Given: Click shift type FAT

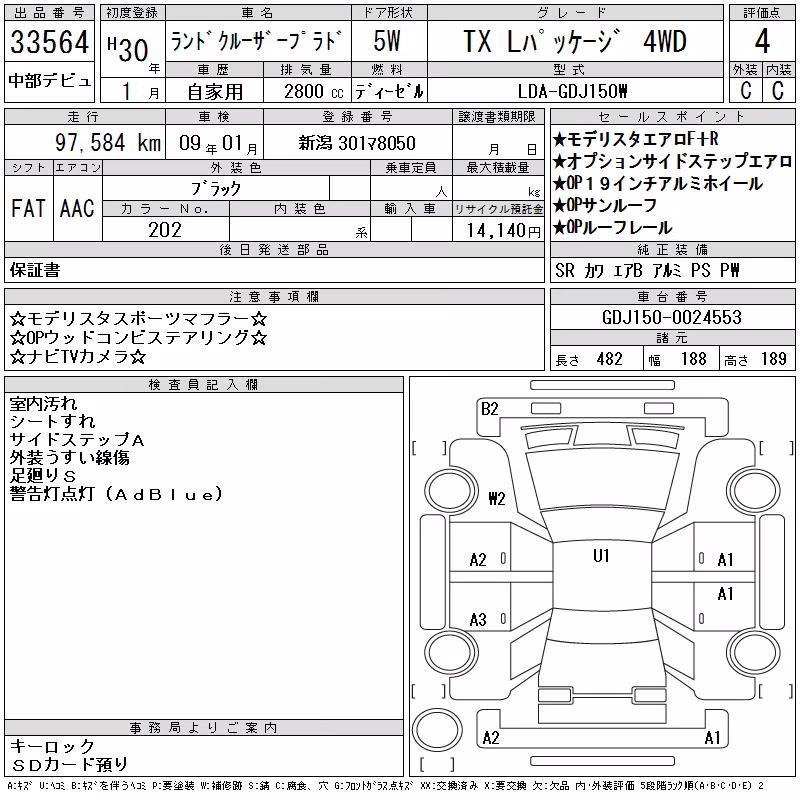Looking at the screenshot, I should point(28,209).
